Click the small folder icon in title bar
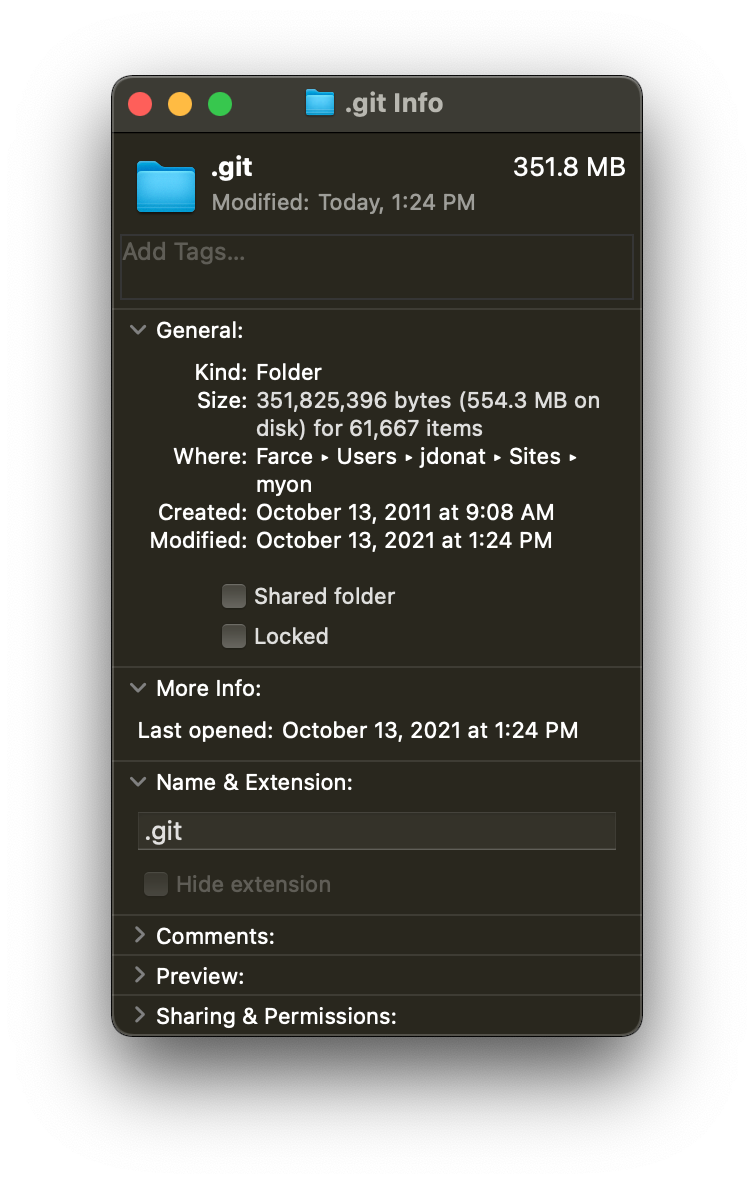 click(320, 103)
